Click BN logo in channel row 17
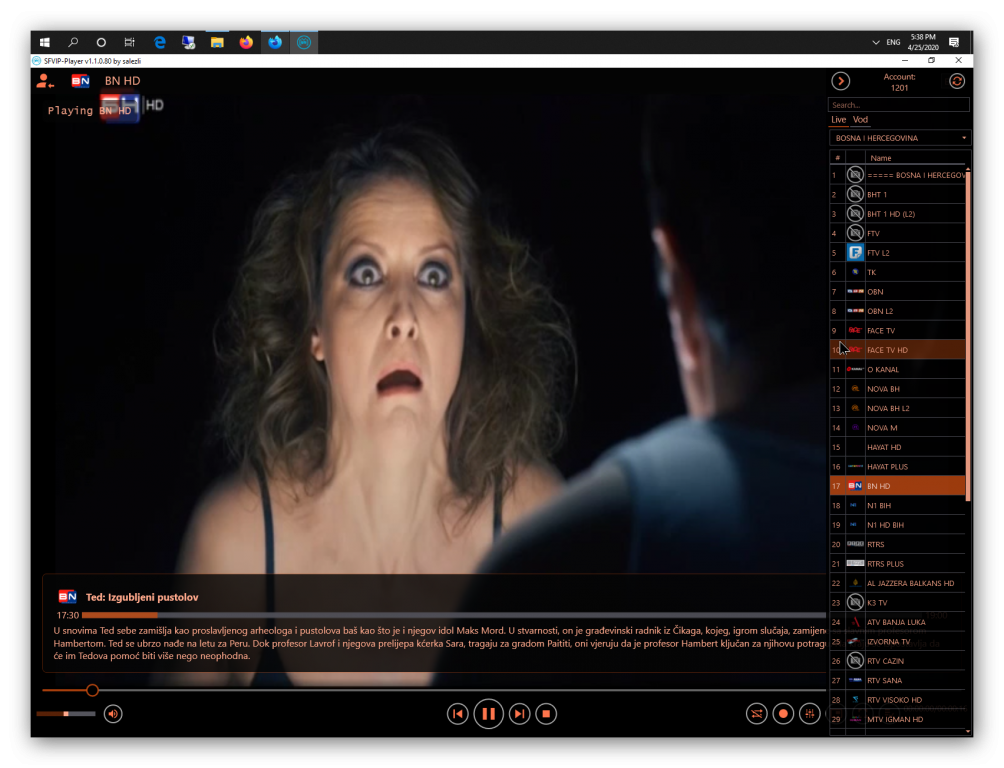This screenshot has width=1004, height=768. click(x=855, y=486)
